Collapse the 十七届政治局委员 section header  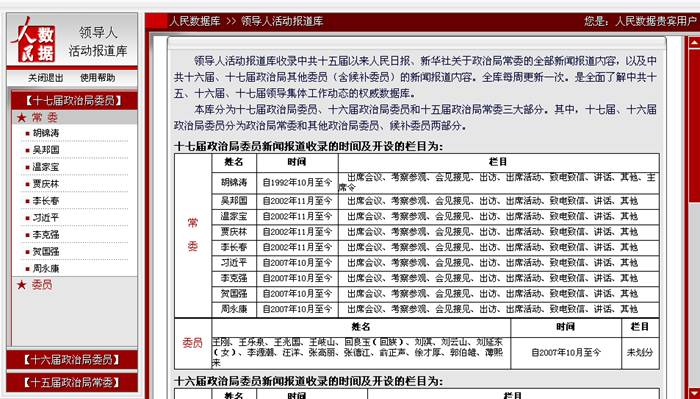[x=74, y=100]
